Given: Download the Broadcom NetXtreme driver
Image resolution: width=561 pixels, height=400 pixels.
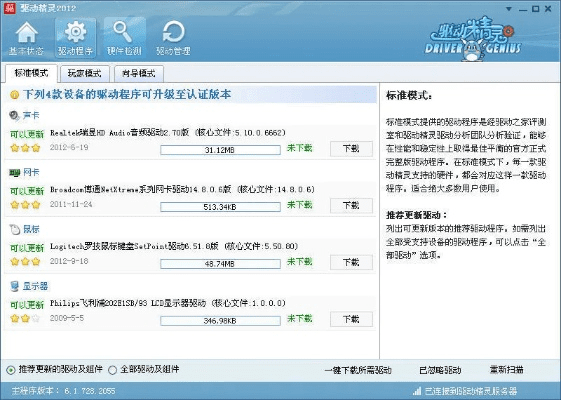Looking at the screenshot, I should click(x=351, y=206).
